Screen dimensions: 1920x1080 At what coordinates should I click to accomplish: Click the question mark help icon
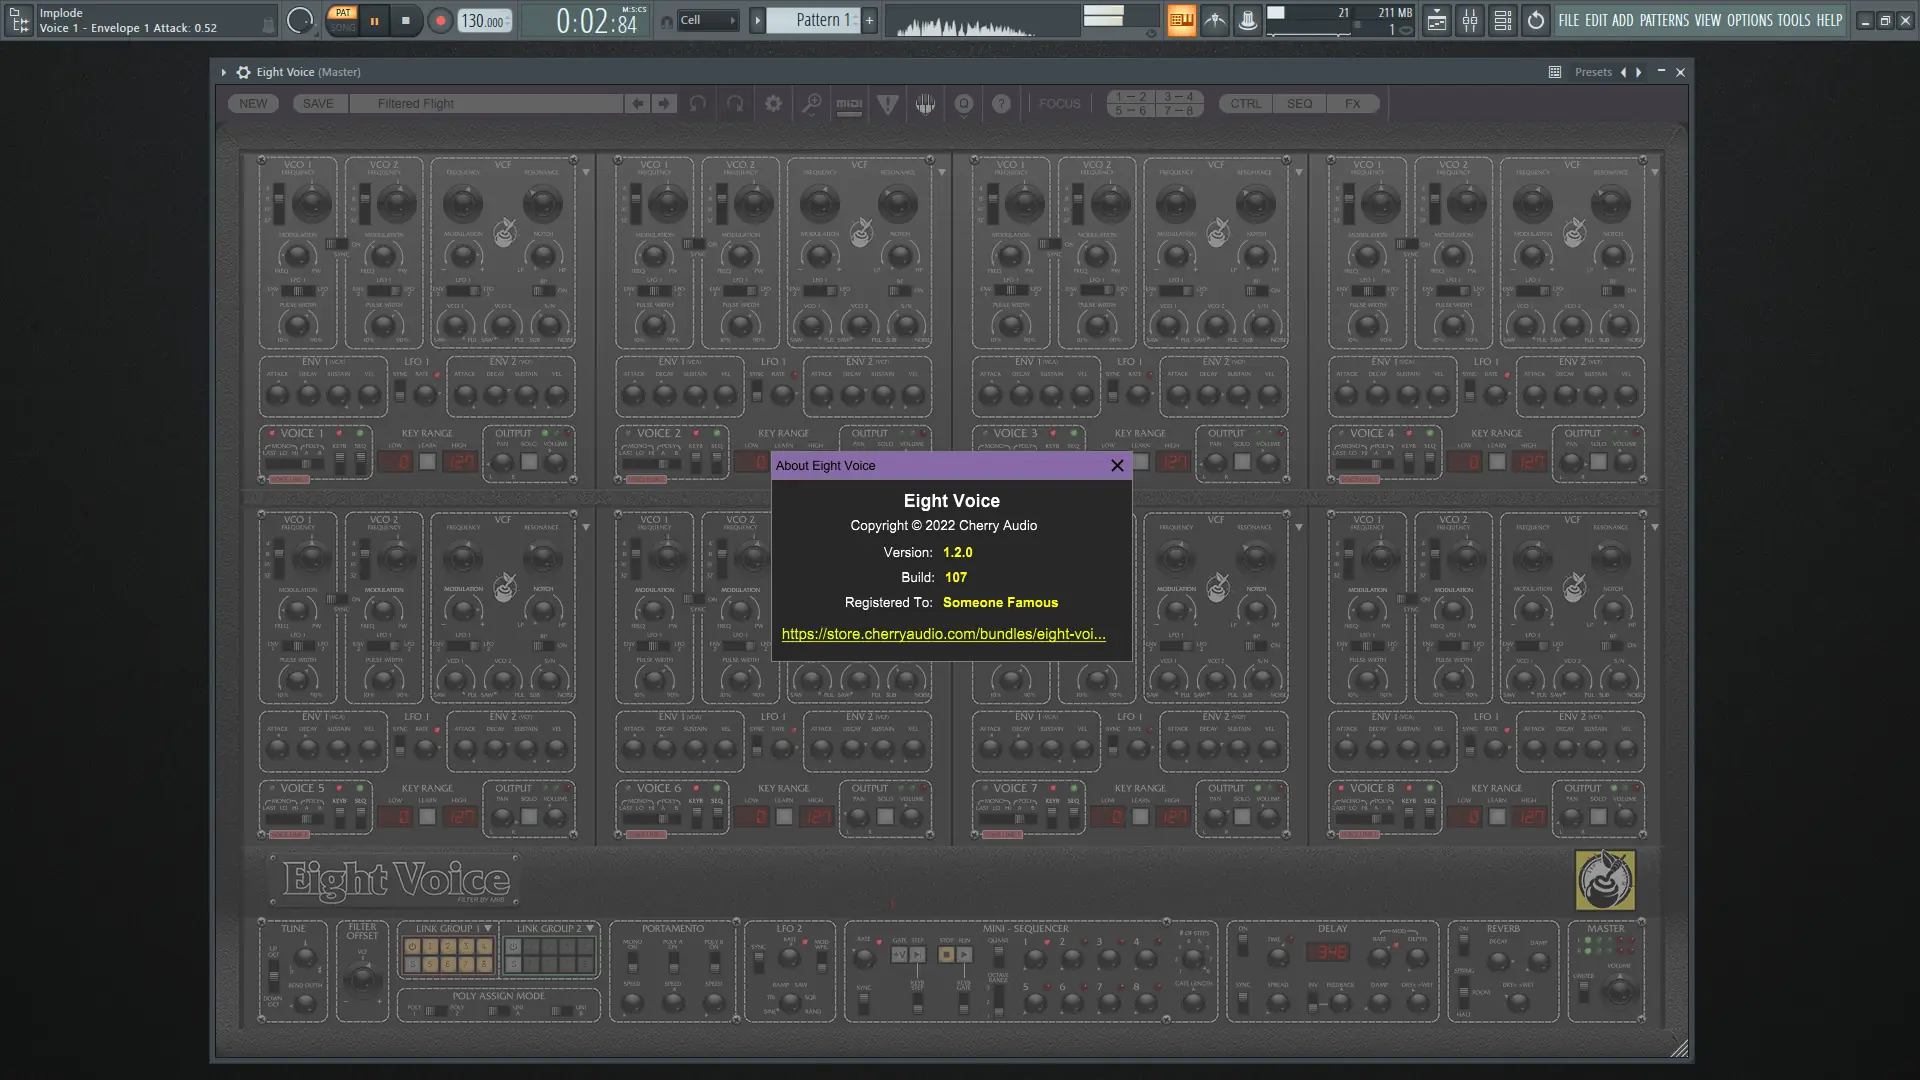pyautogui.click(x=1002, y=103)
